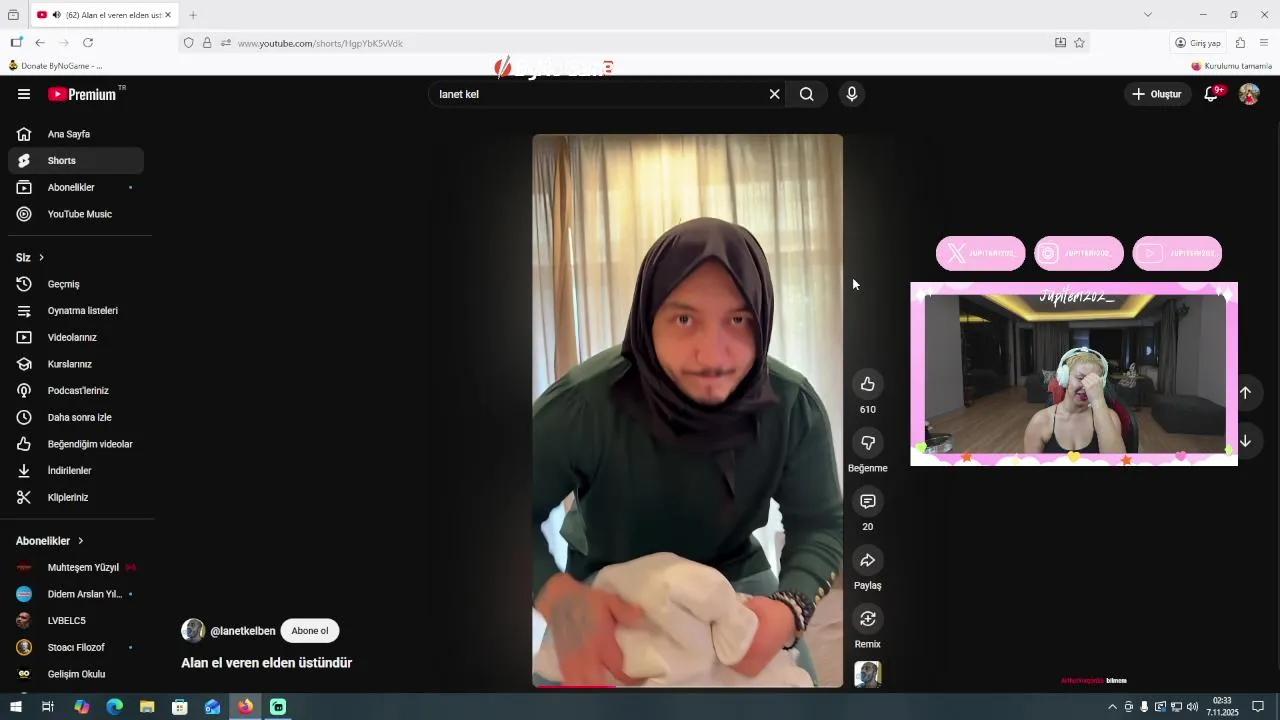Bookmark this page with star icon
This screenshot has width=1280, height=720.
click(x=1079, y=43)
